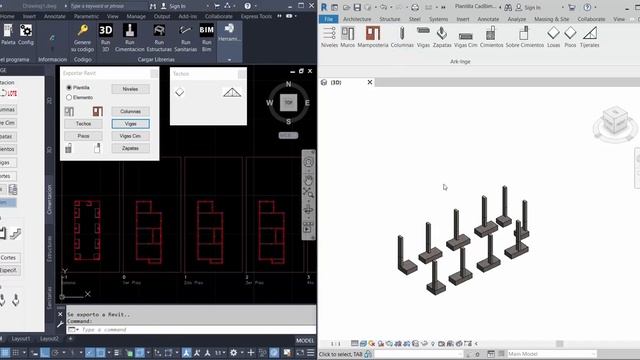Select the Elemento radio button
The height and width of the screenshot is (360, 640).
tap(69, 97)
